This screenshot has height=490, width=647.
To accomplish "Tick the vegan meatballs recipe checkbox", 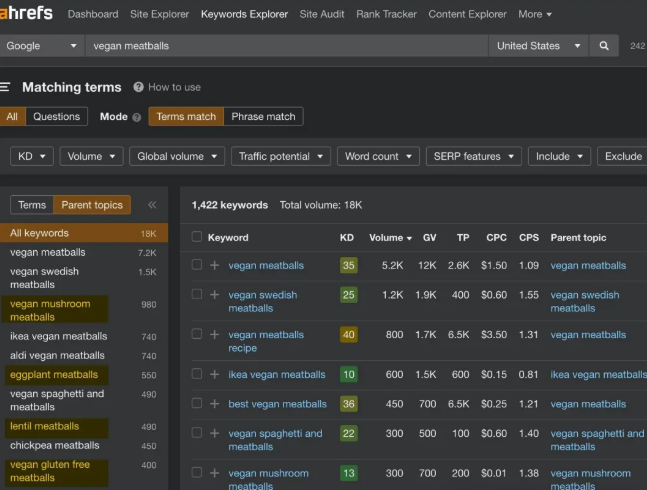I will (197, 335).
